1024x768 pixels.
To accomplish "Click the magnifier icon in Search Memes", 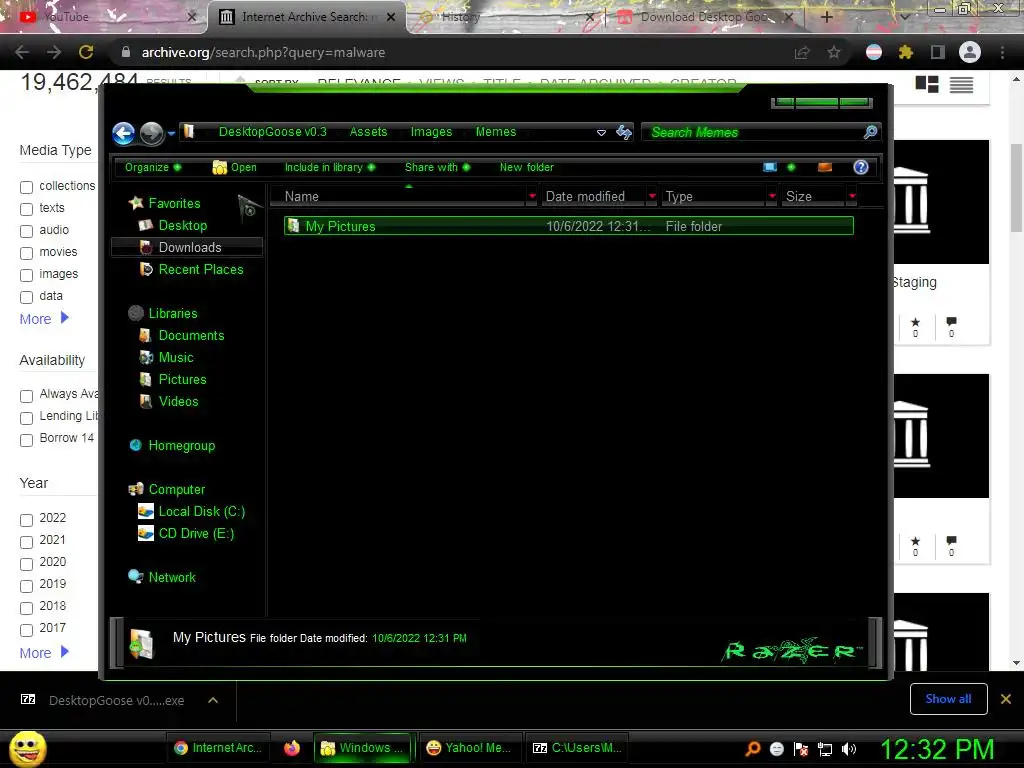I will pos(870,133).
